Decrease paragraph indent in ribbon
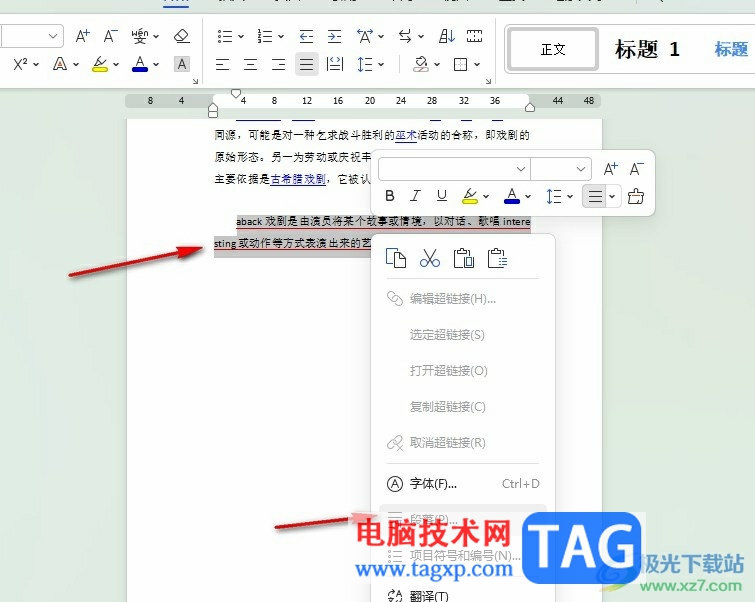The height and width of the screenshot is (602, 755). click(306, 36)
